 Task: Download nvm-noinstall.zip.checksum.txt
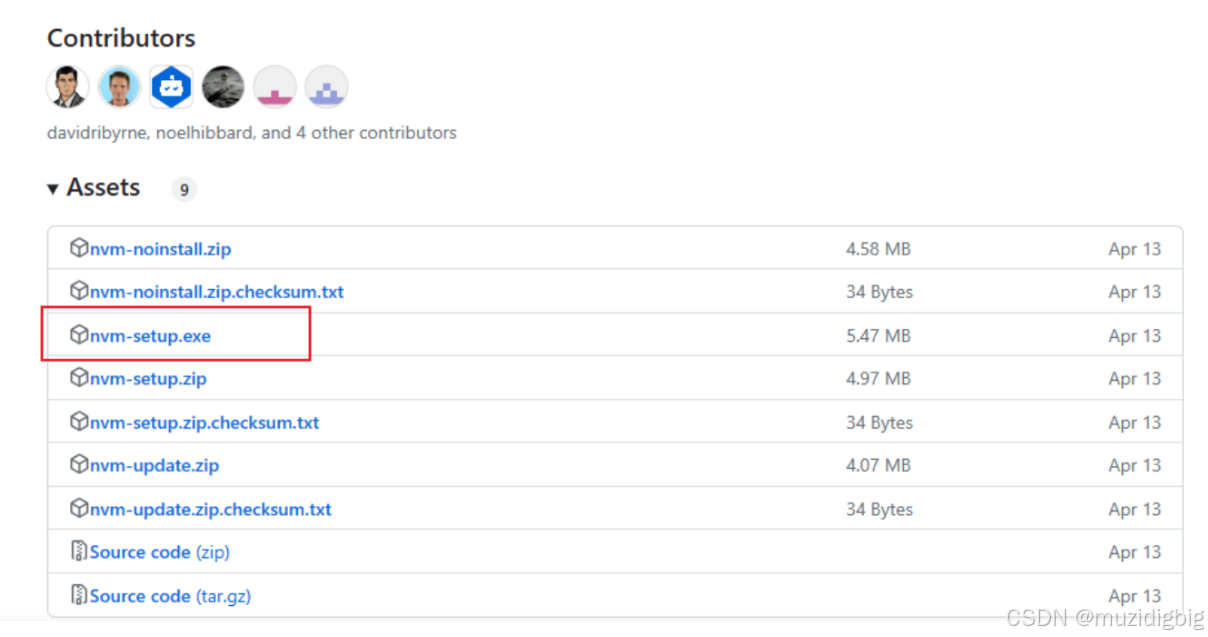coord(217,292)
